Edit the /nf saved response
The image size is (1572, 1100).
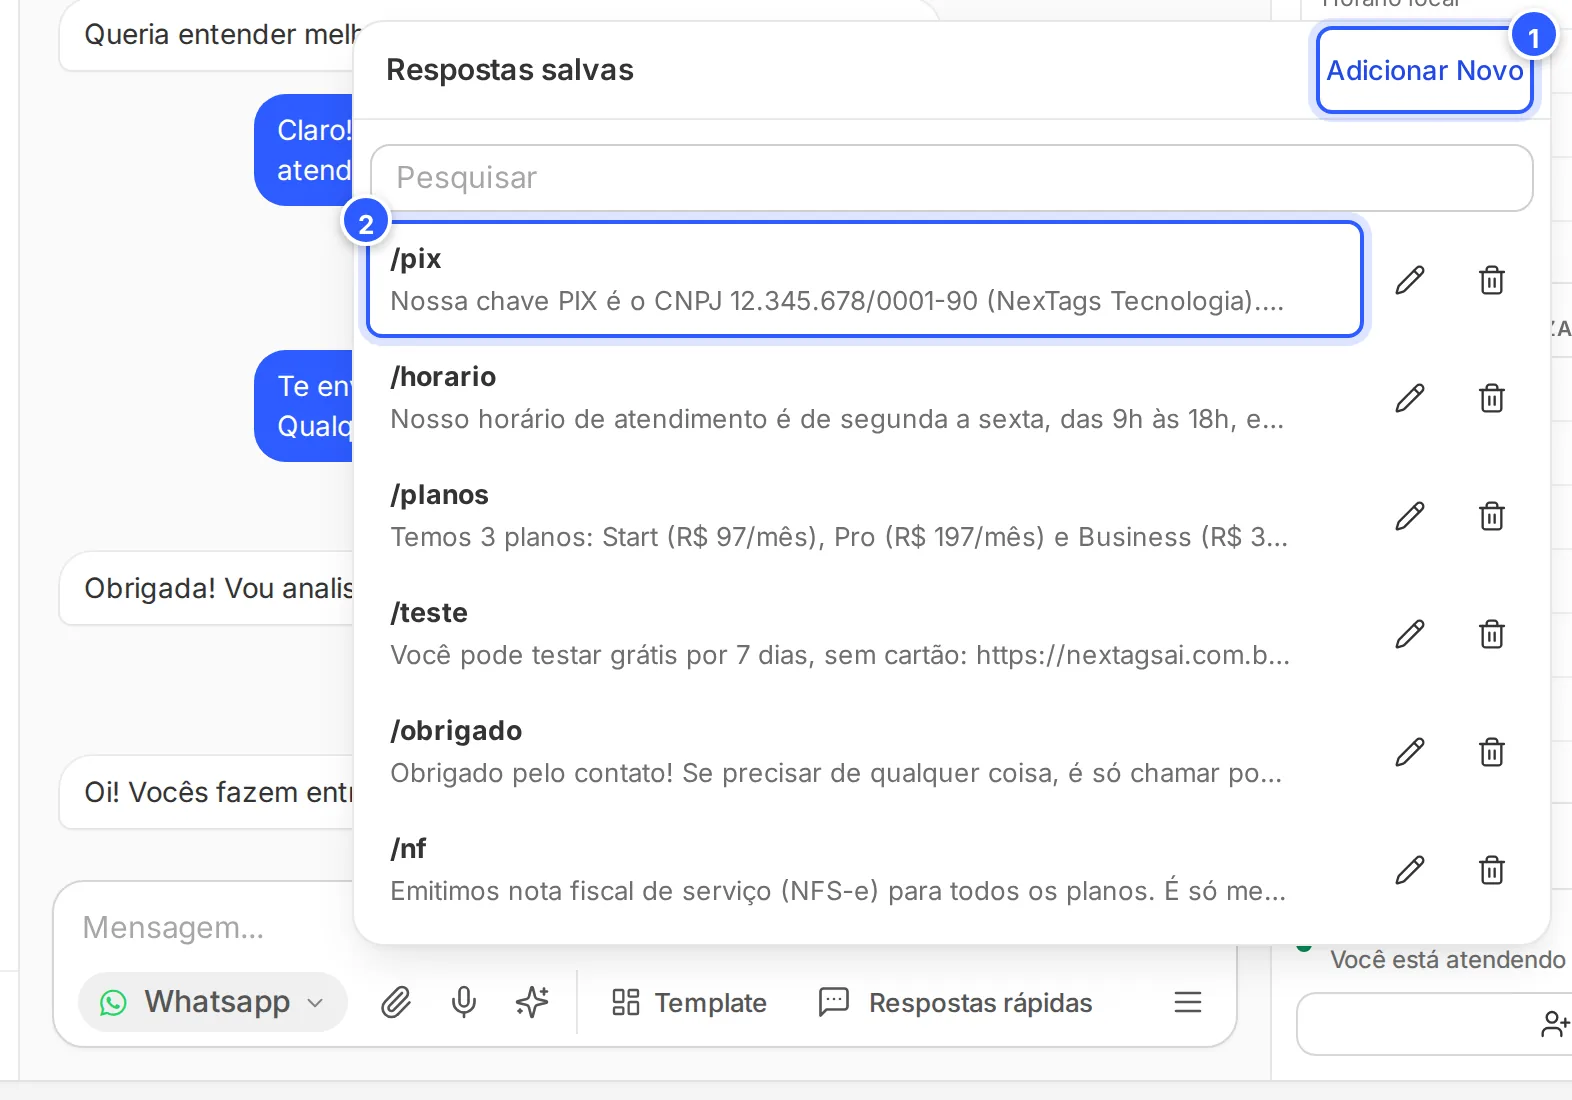click(1410, 870)
